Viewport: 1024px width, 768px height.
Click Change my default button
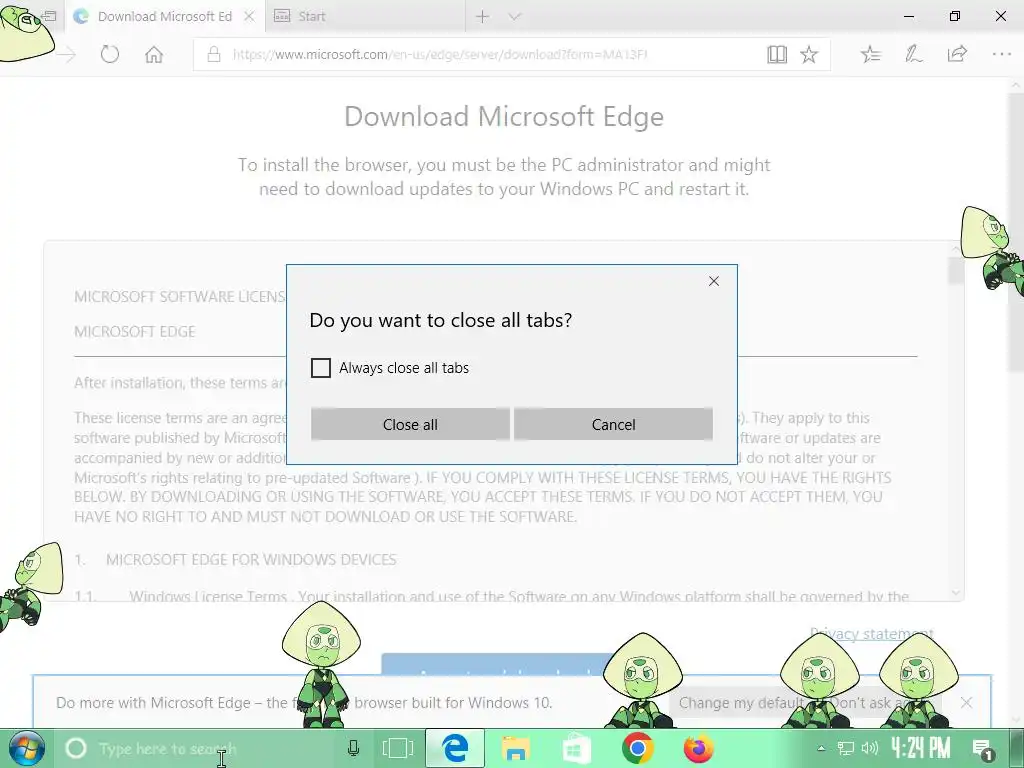tap(742, 703)
